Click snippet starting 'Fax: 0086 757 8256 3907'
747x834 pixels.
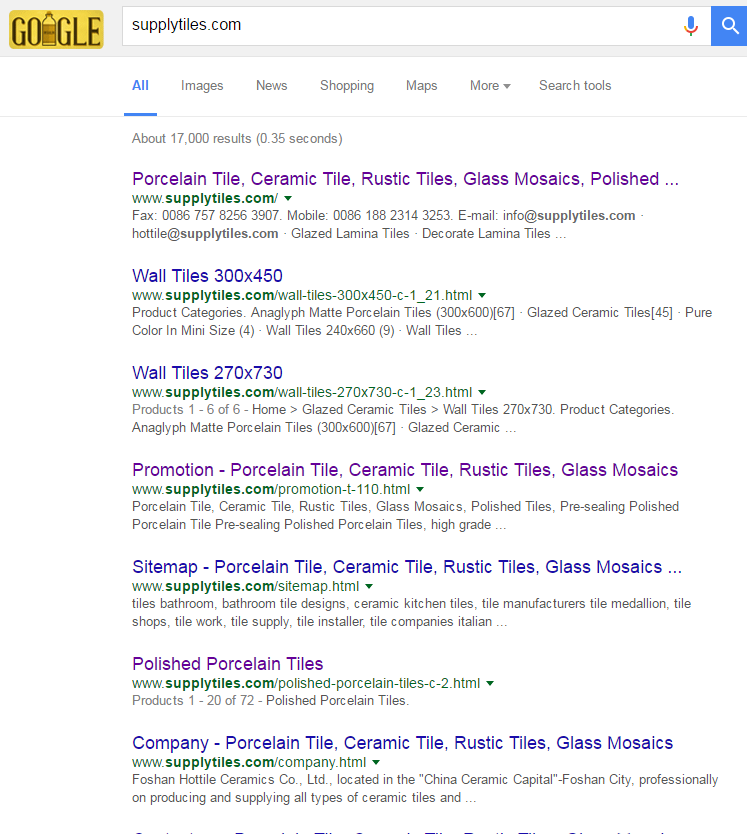coord(388,224)
